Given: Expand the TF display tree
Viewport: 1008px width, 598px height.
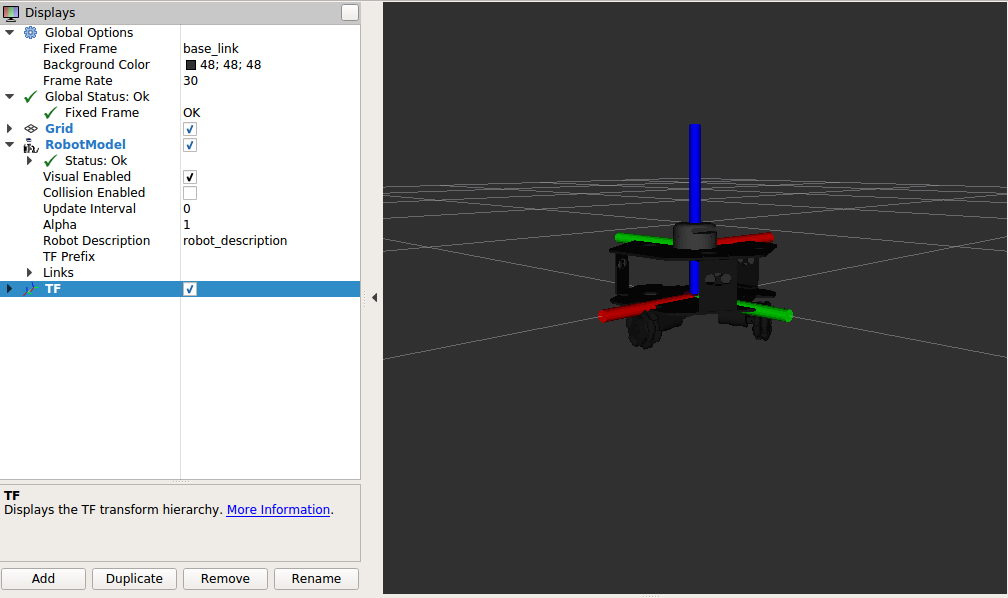Looking at the screenshot, I should click(x=9, y=289).
